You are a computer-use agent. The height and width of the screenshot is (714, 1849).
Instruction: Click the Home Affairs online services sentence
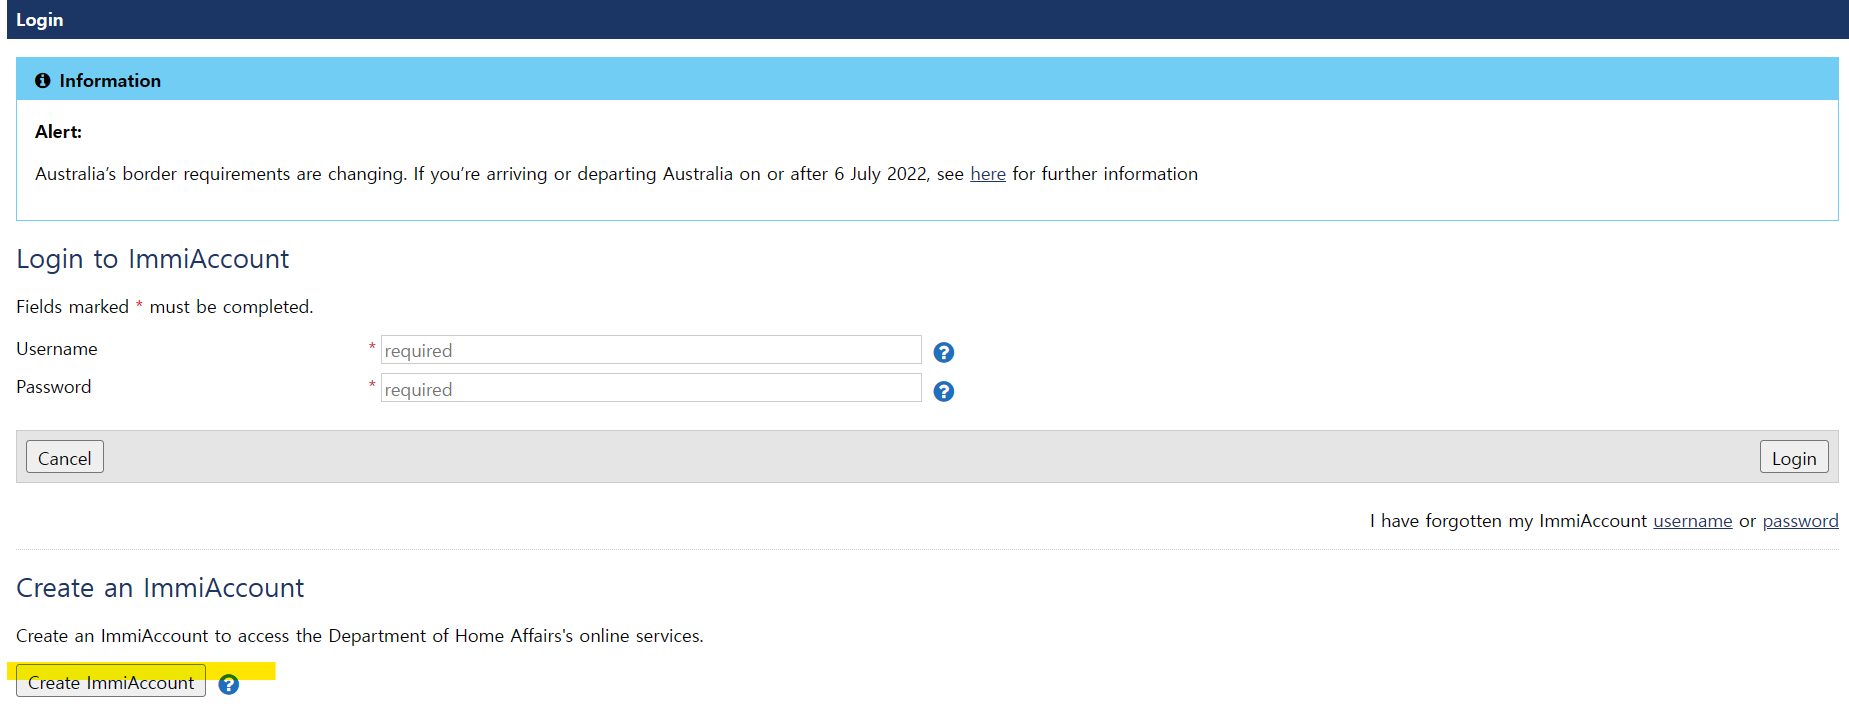coord(360,636)
